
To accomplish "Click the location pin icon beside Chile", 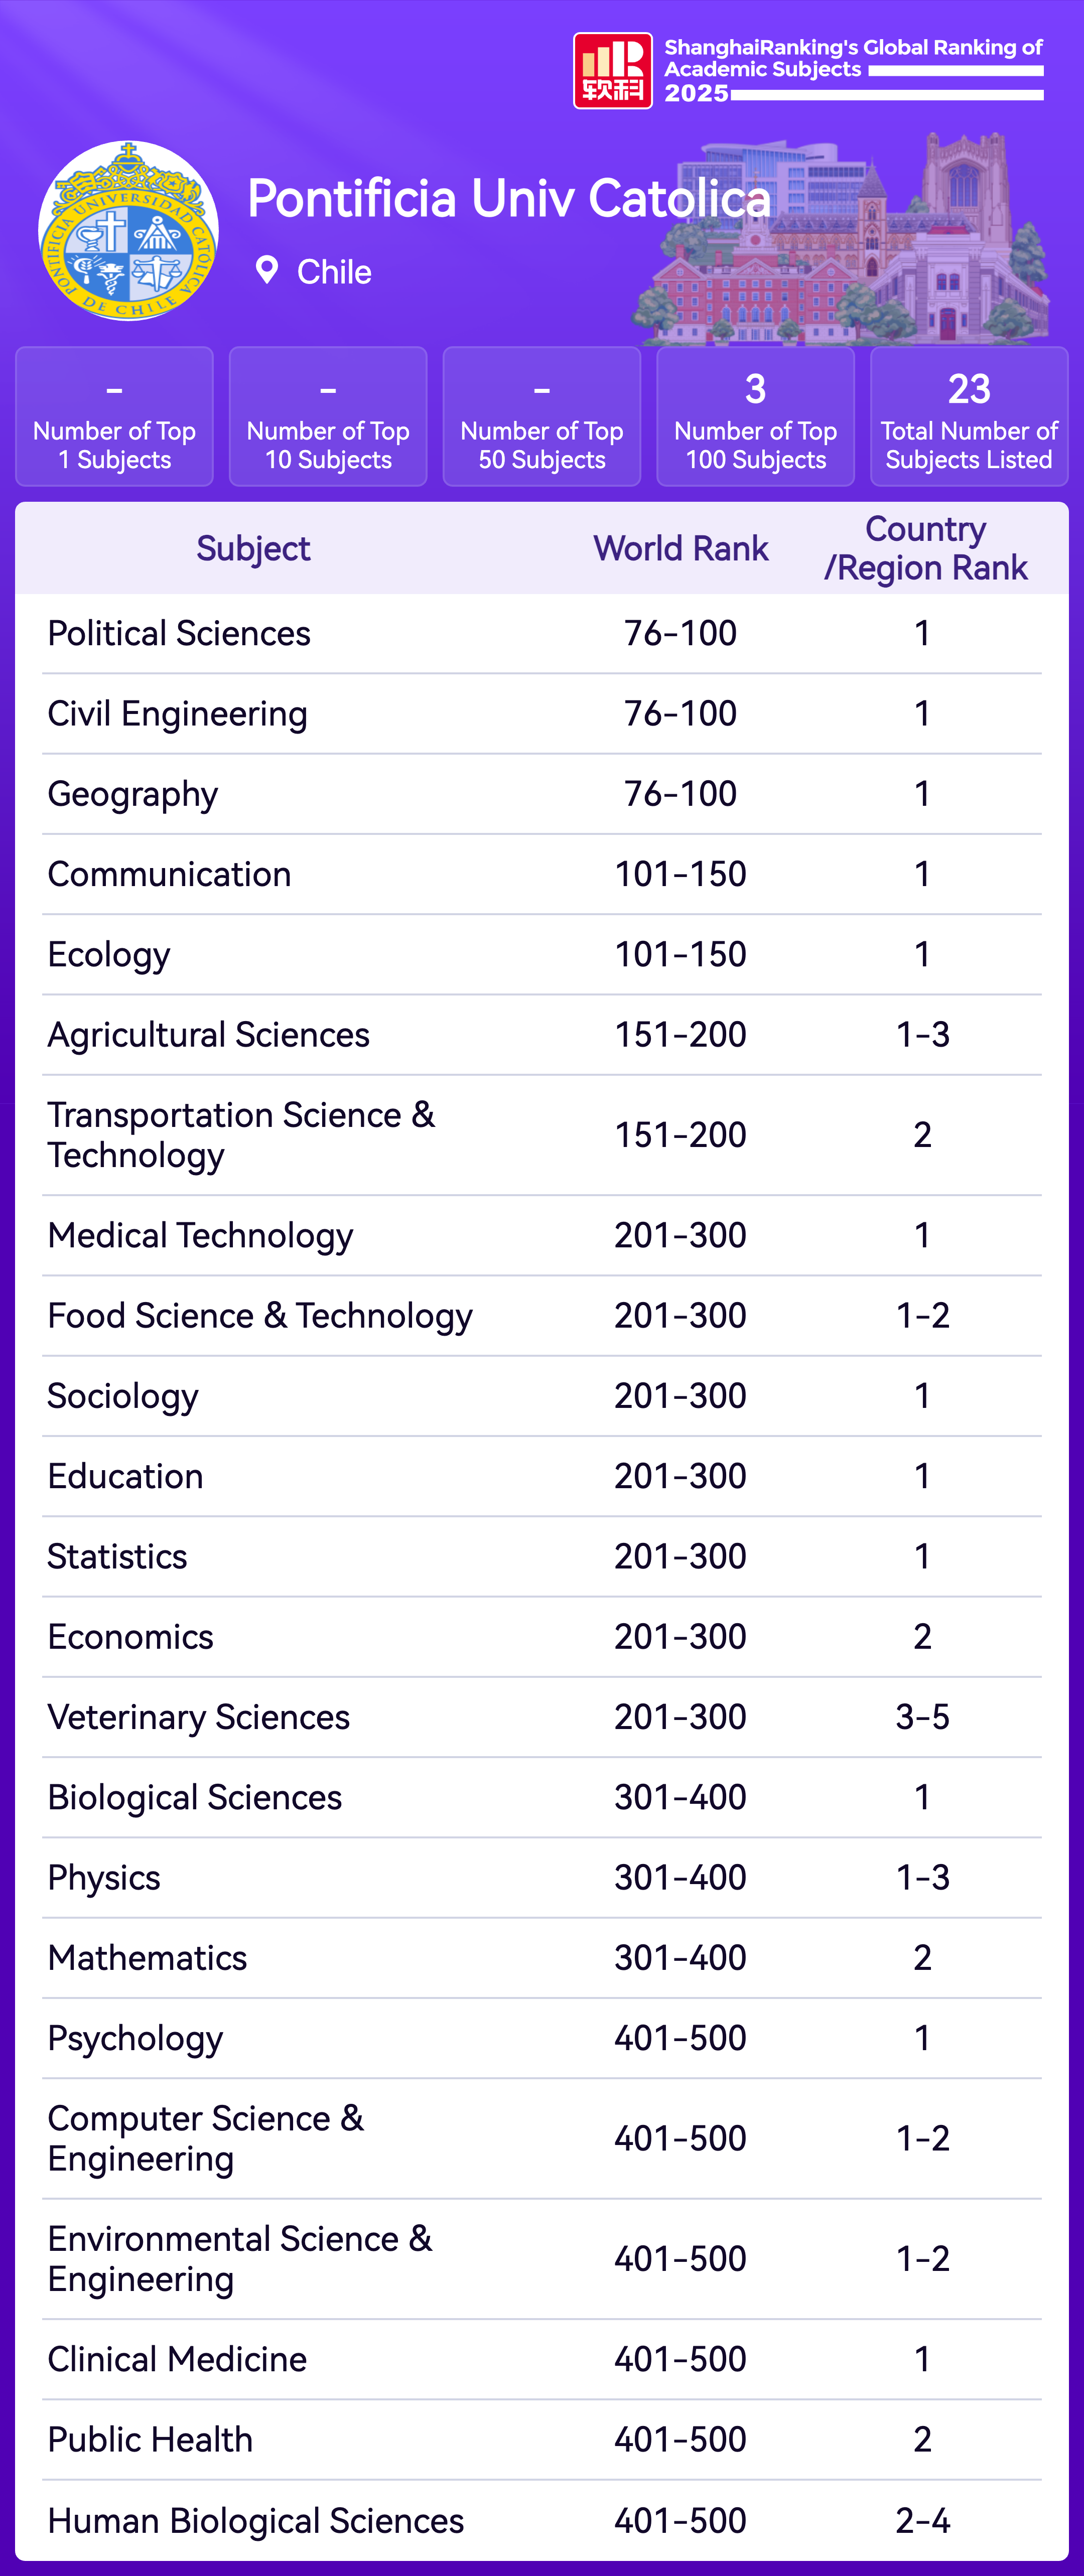I will (x=267, y=270).
